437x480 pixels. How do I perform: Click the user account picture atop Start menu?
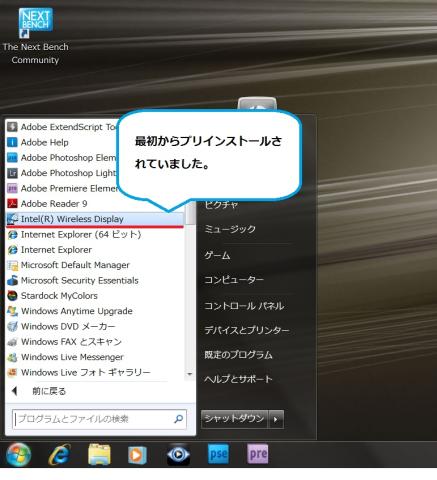pos(257,104)
